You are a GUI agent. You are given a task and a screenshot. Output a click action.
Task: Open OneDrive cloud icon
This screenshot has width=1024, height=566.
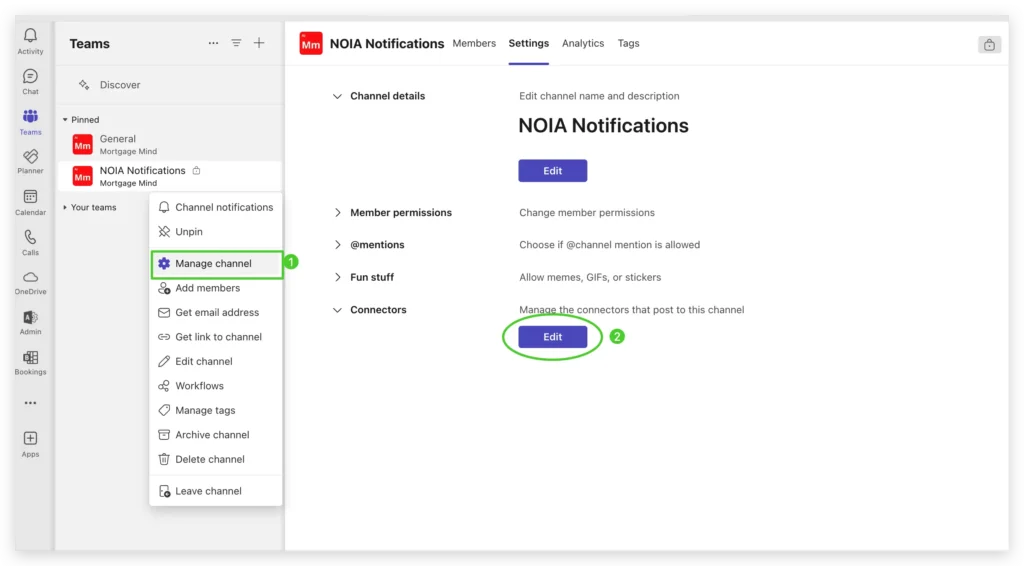(x=30, y=279)
